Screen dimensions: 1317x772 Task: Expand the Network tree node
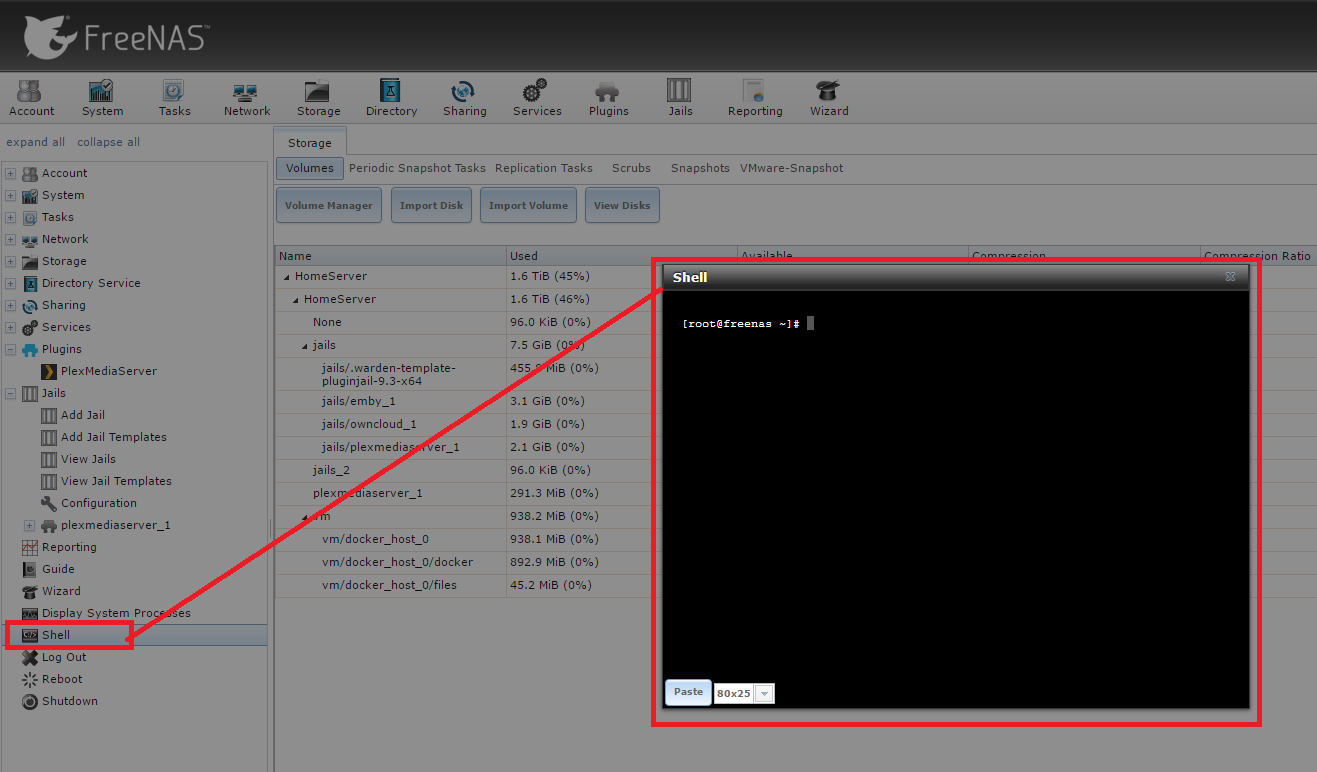click(x=11, y=239)
